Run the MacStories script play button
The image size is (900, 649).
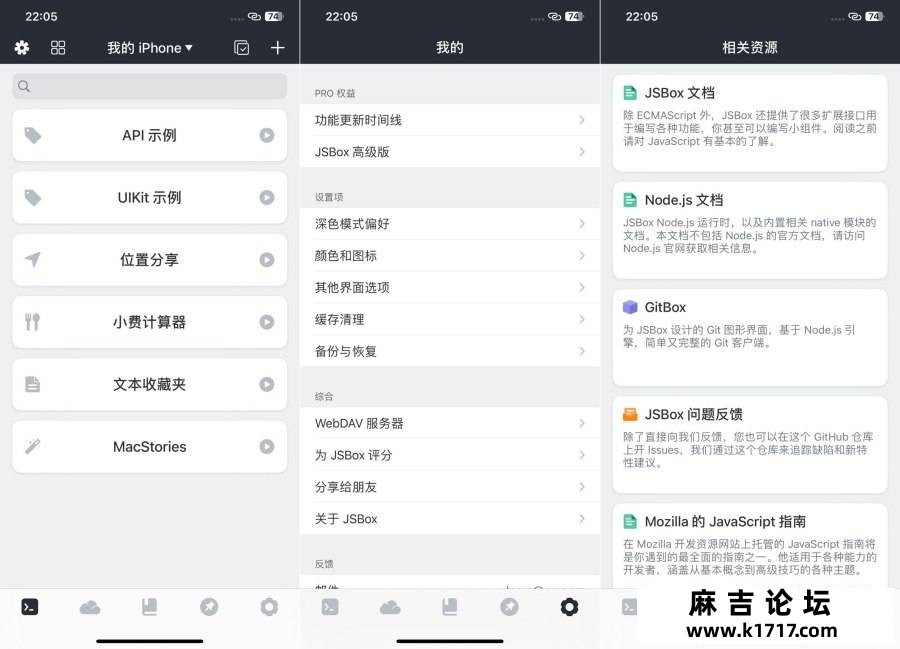point(266,446)
